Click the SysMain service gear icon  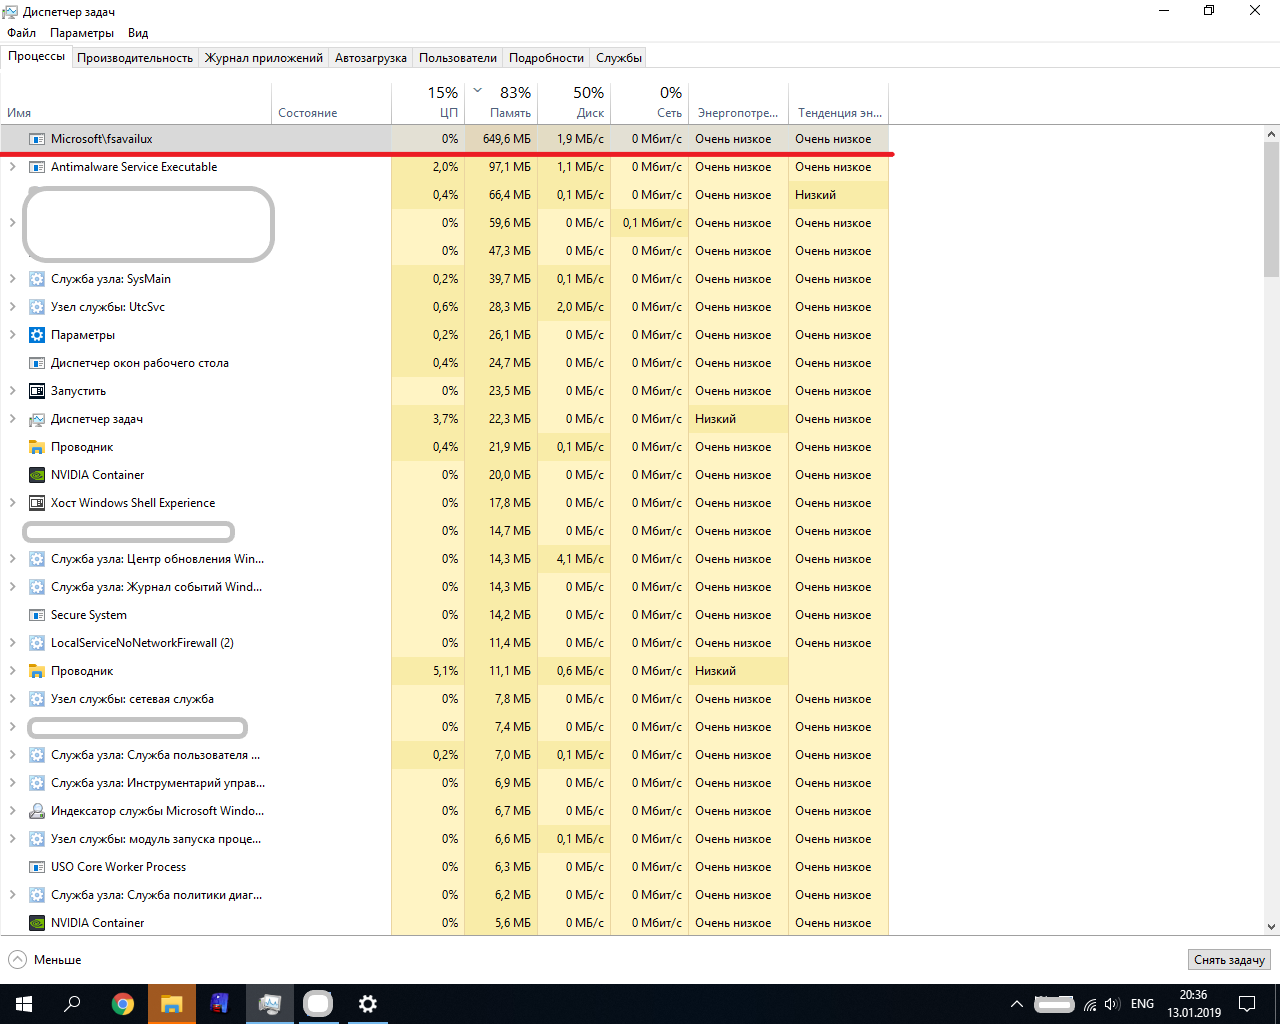coord(37,279)
